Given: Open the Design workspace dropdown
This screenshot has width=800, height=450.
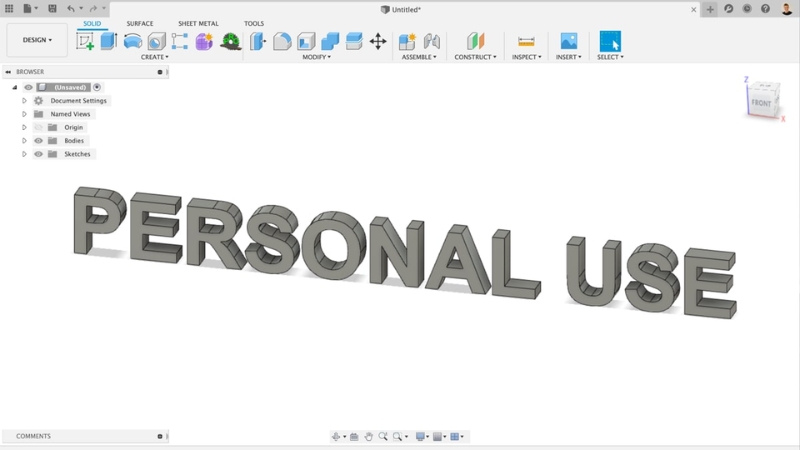Looking at the screenshot, I should pos(38,40).
